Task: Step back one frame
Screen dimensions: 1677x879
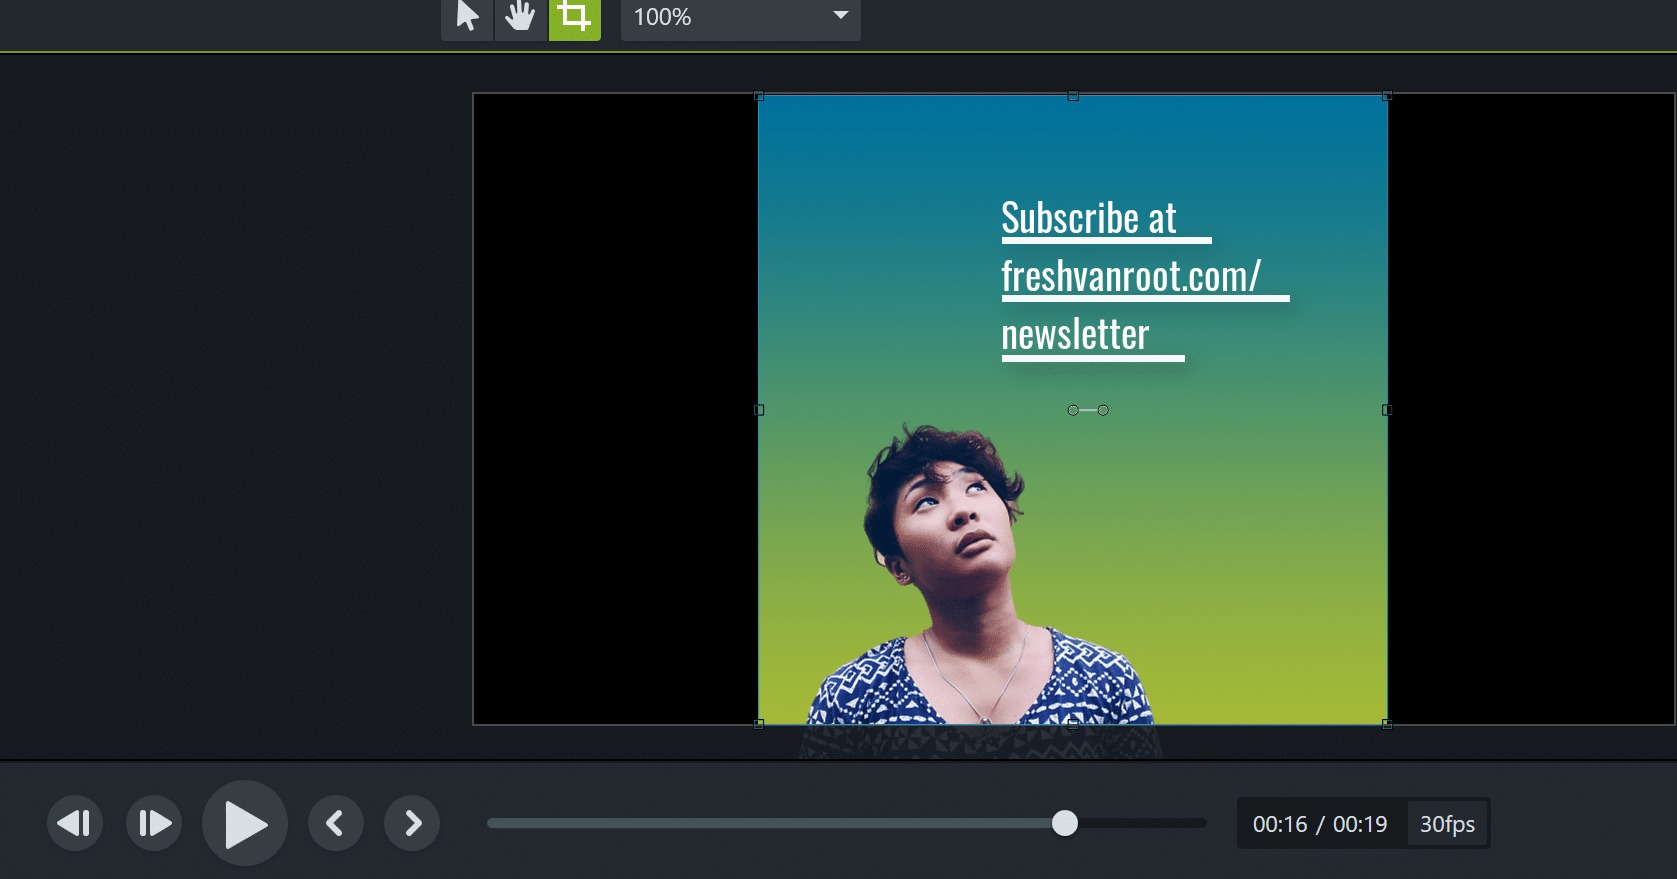Action: tap(75, 823)
